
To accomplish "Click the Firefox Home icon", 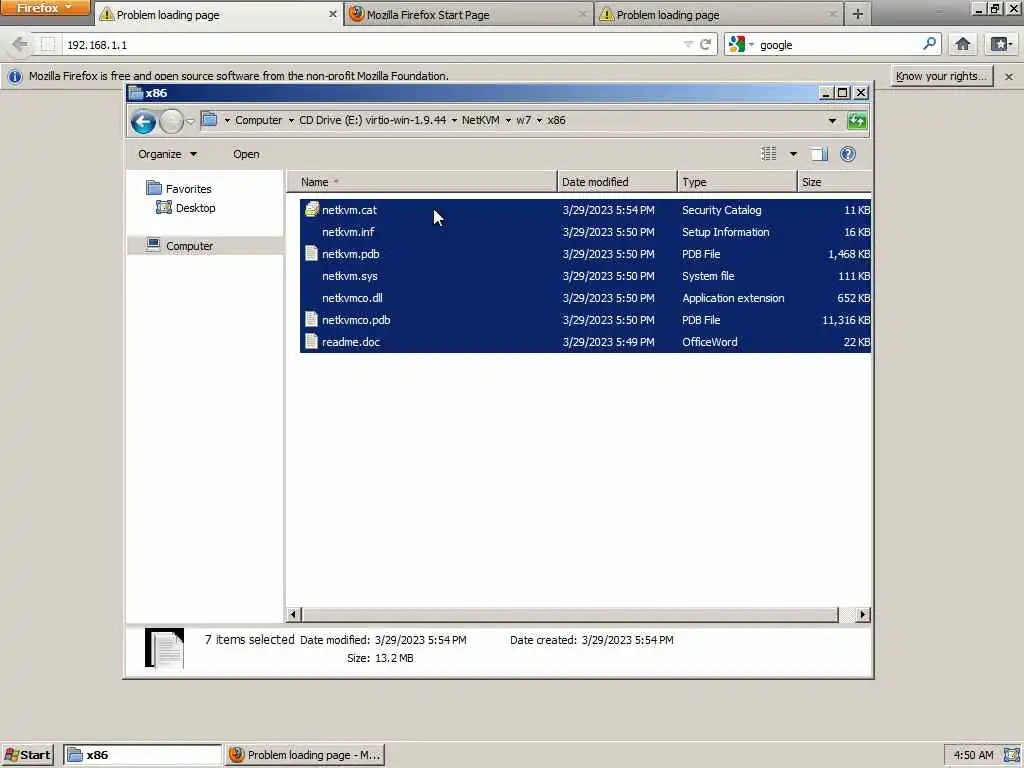I will coord(963,44).
